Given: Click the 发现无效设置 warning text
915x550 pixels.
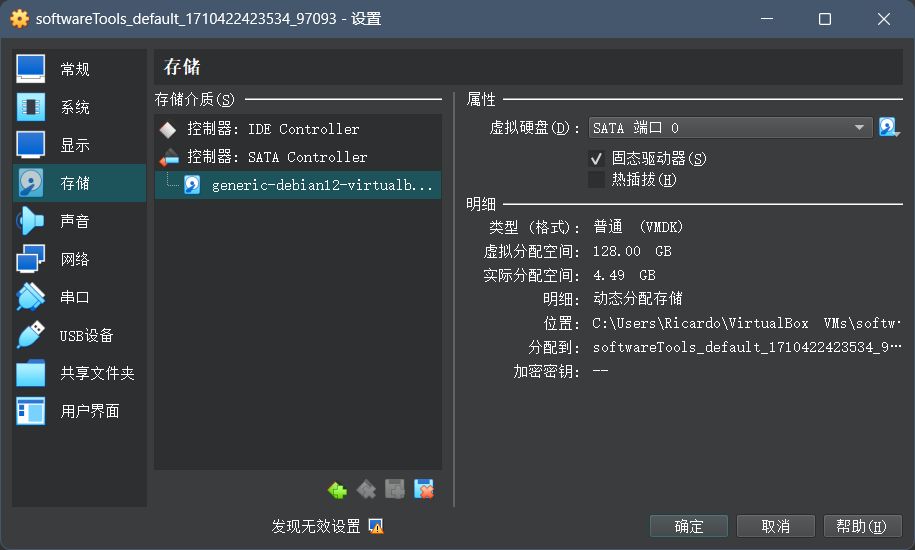Looking at the screenshot, I should coord(316,527).
